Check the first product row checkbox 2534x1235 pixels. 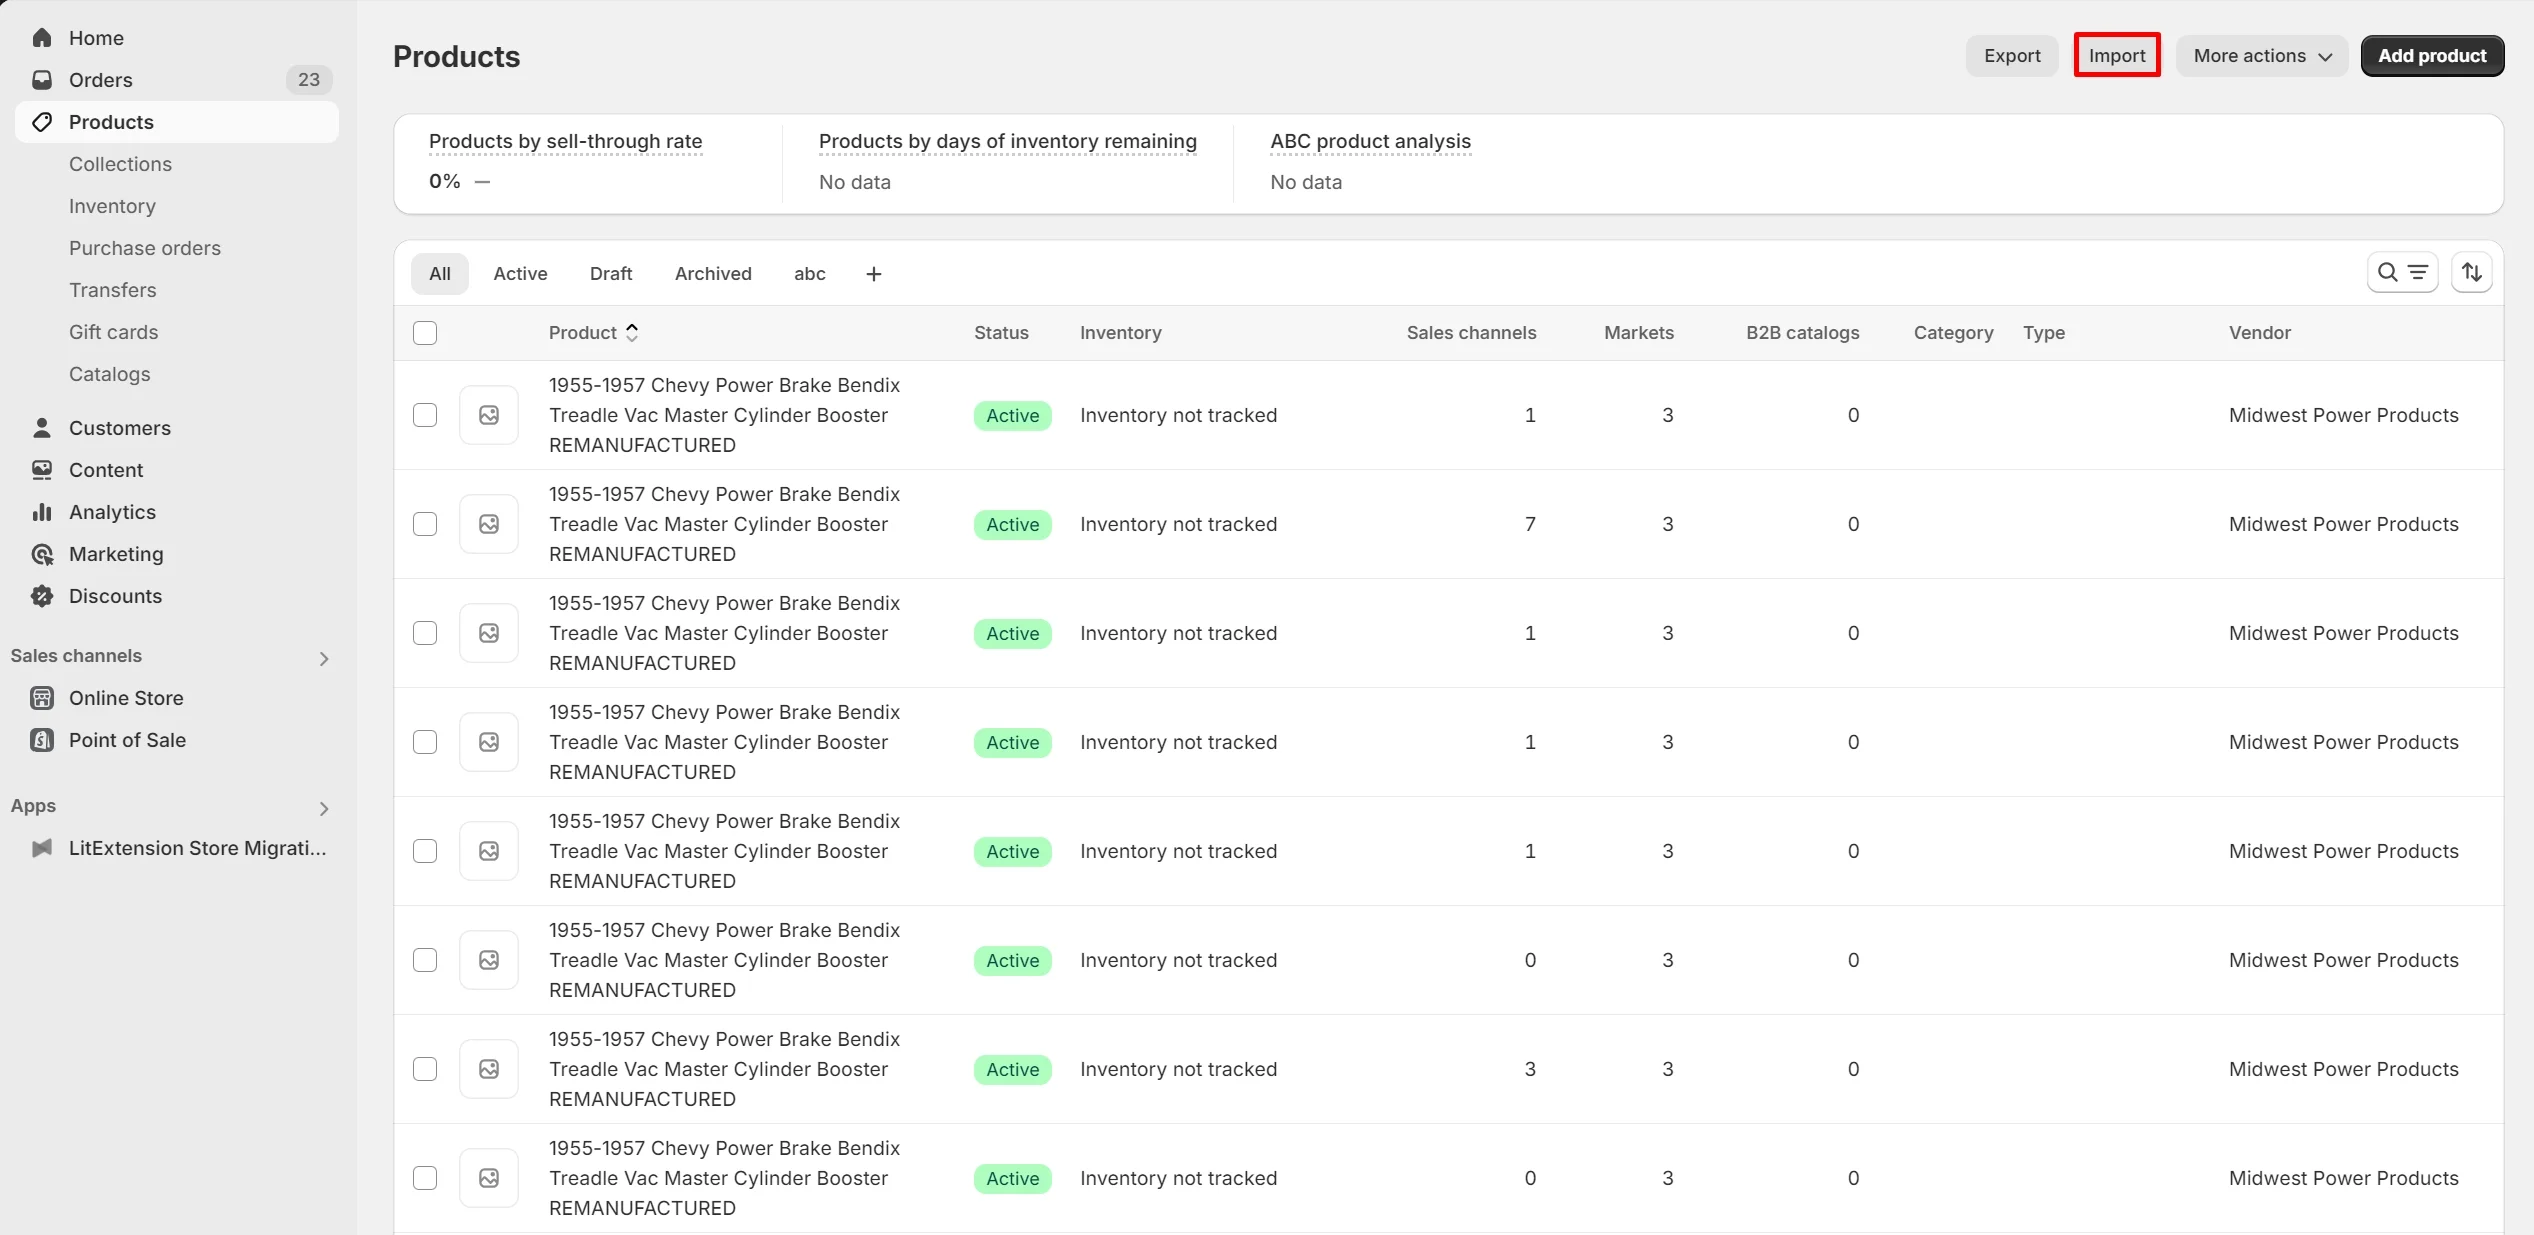pos(425,415)
